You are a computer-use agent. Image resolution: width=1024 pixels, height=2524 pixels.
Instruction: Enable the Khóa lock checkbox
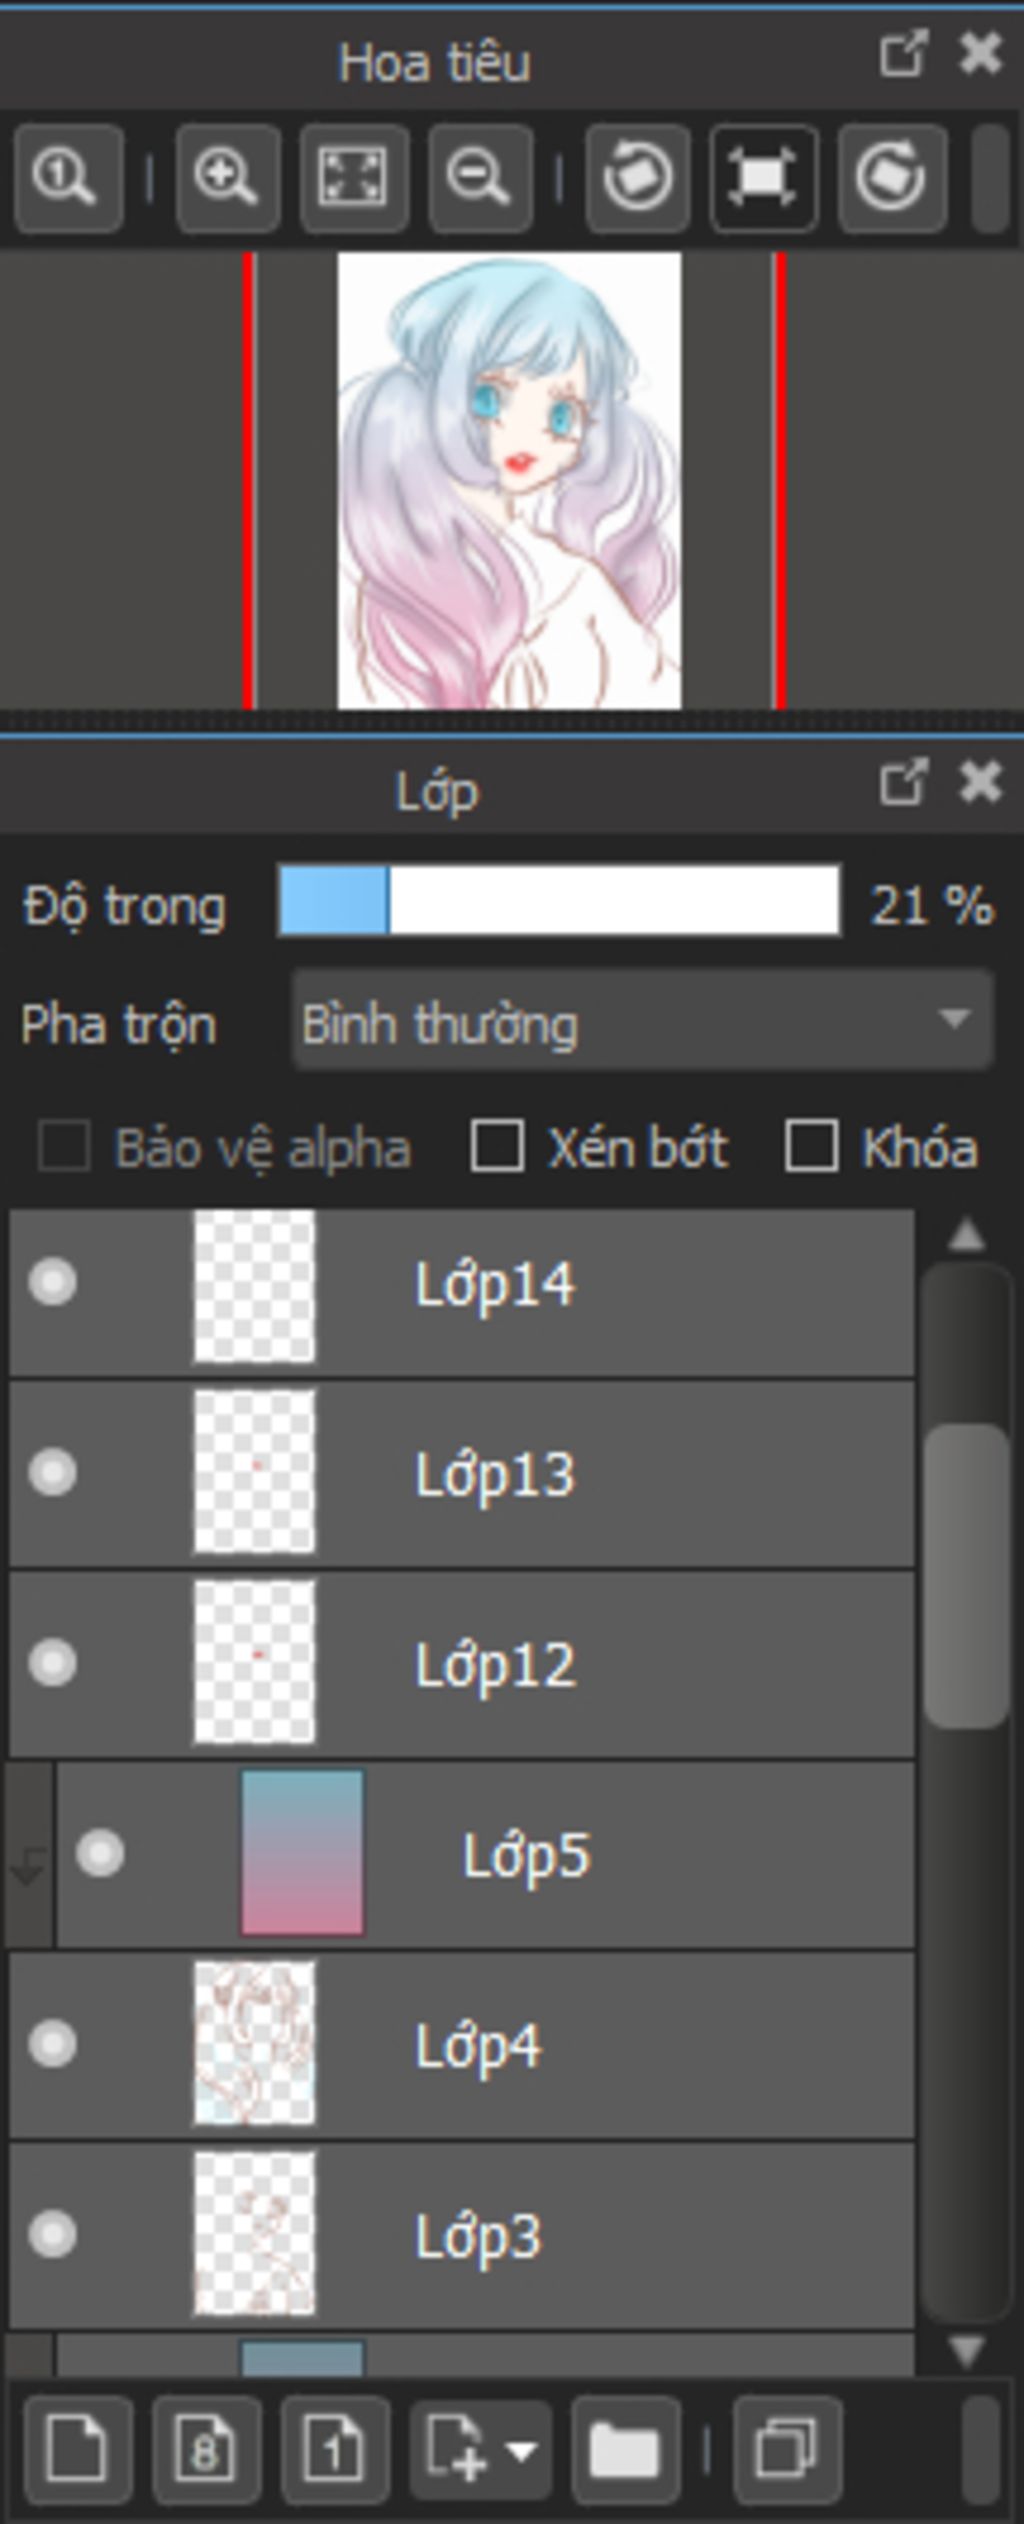click(811, 1145)
